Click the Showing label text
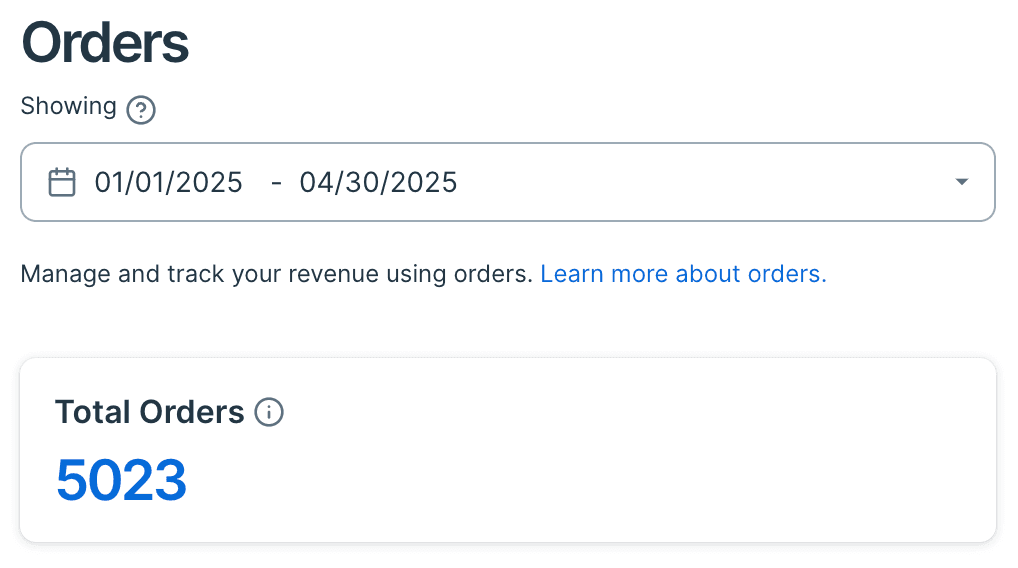The width and height of the screenshot is (1018, 568). pos(68,106)
